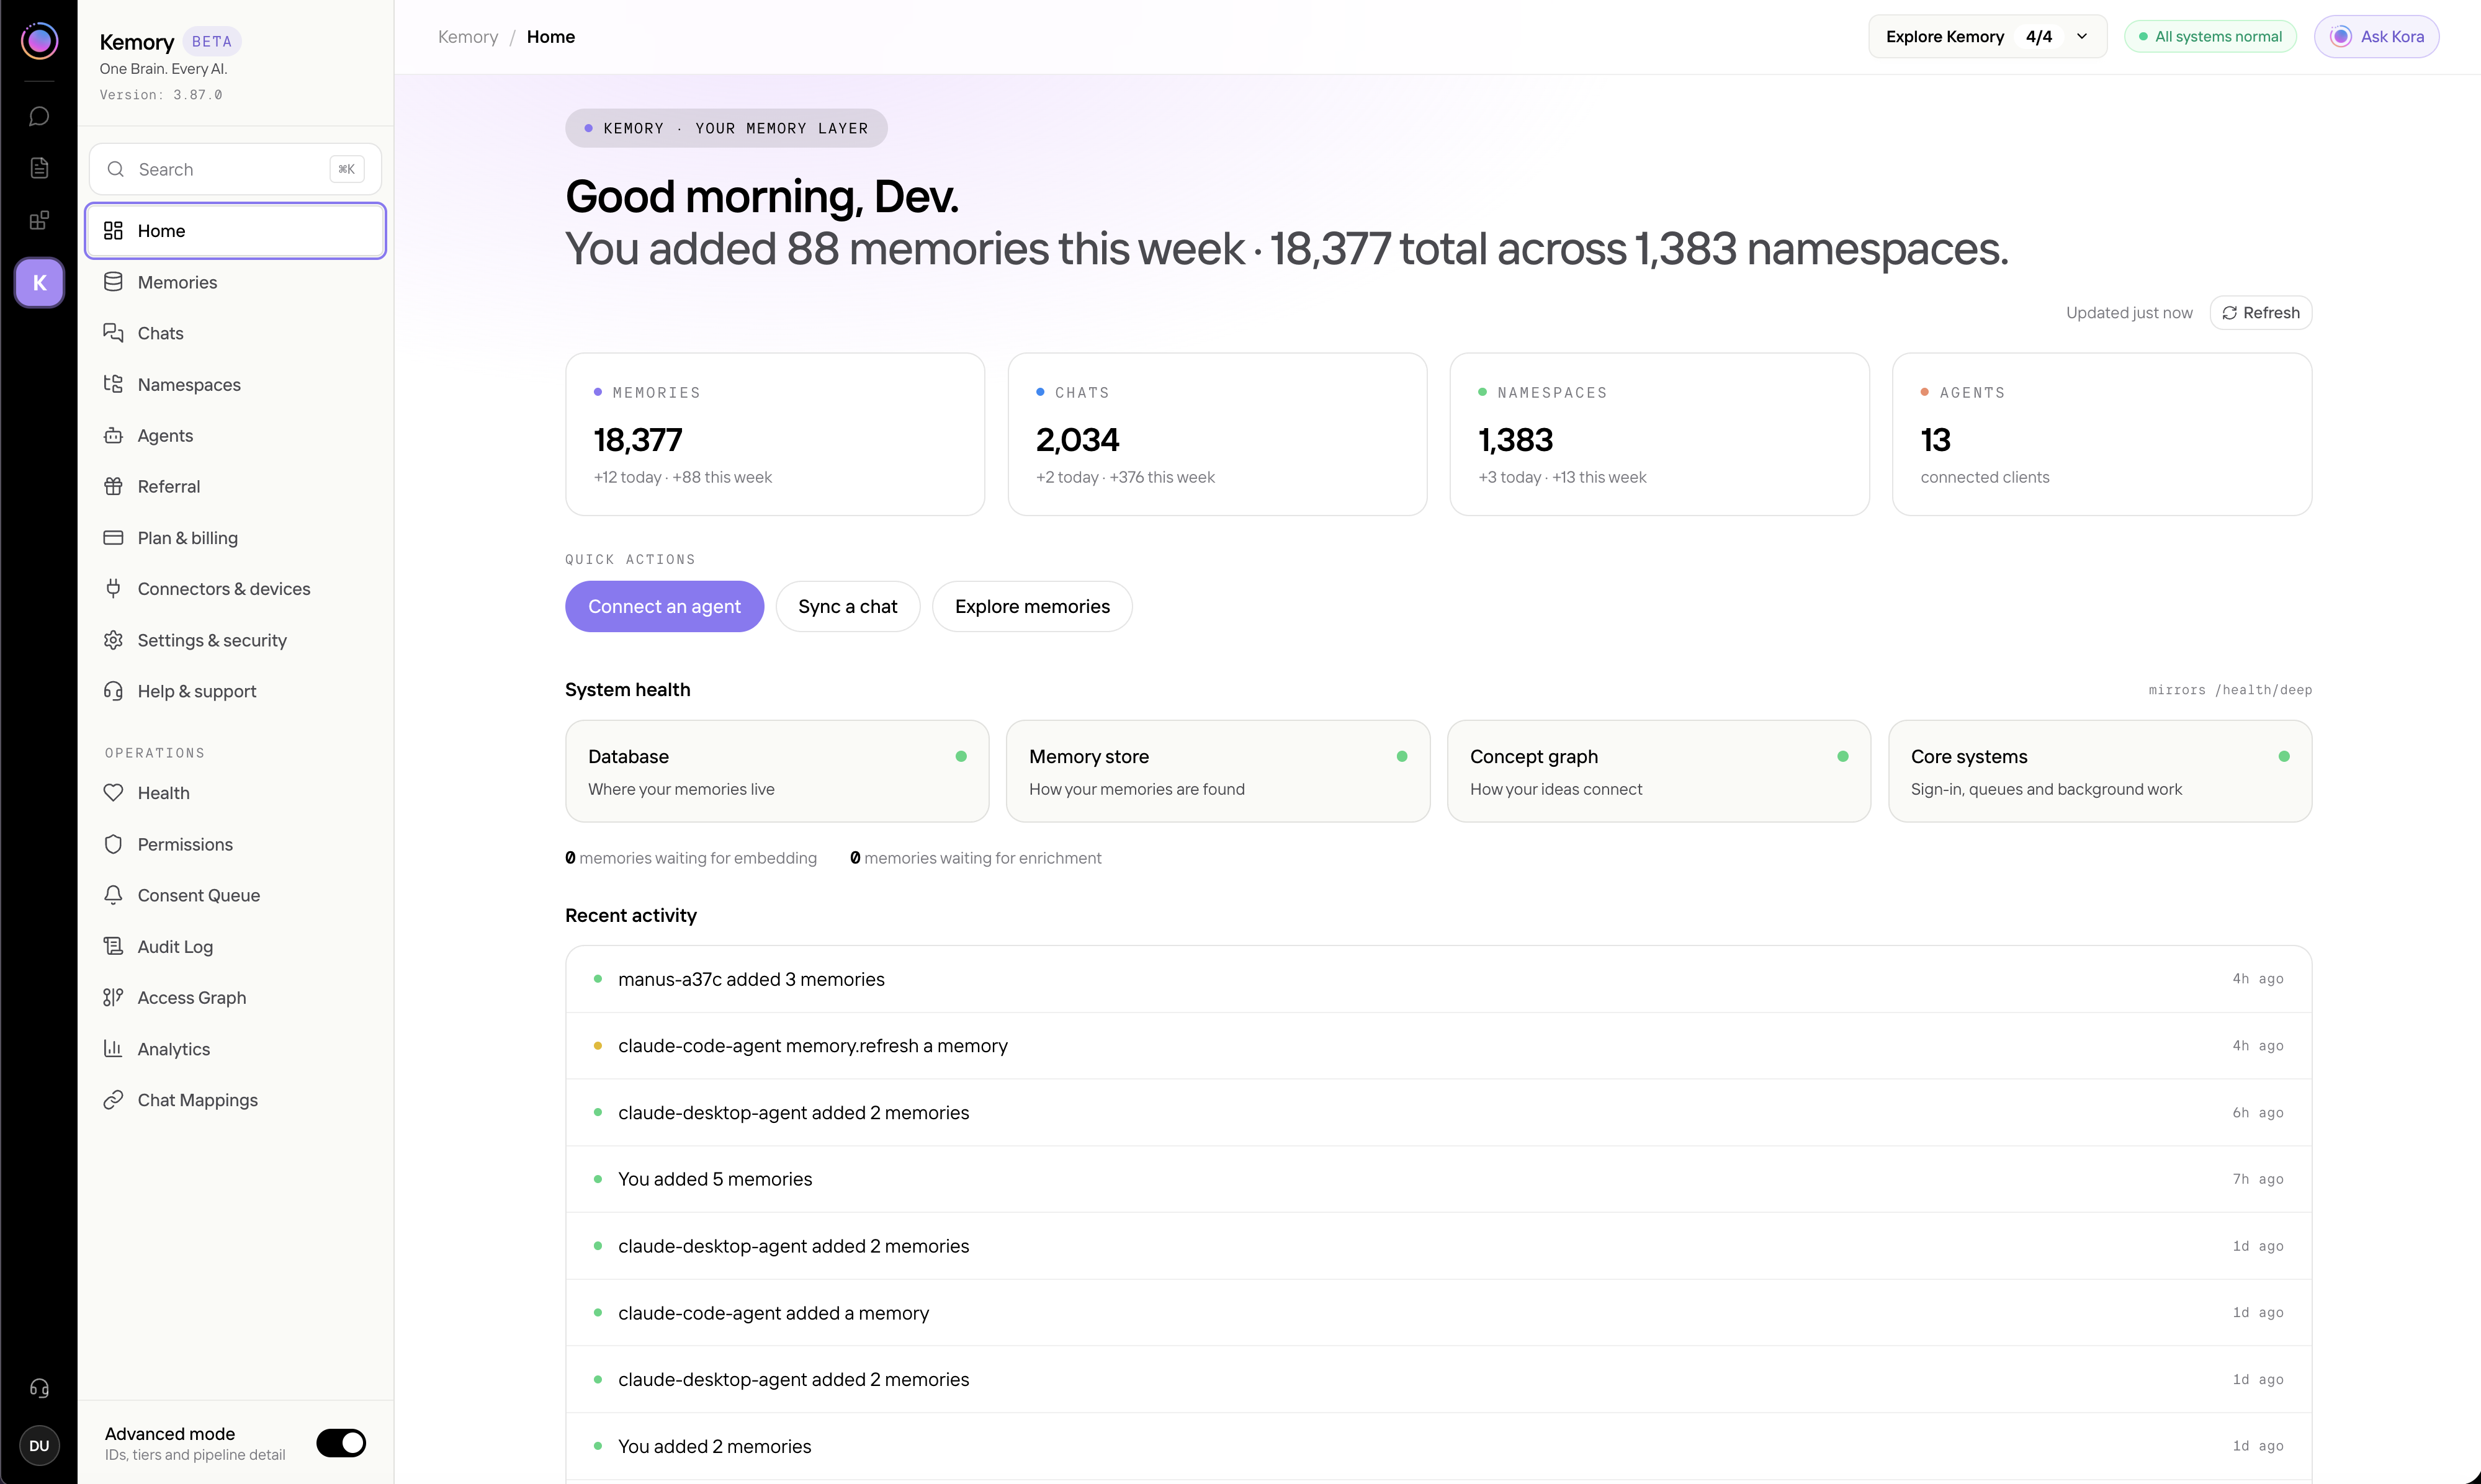Click the Kemory logo at top-left rail
The width and height of the screenshot is (2481, 1484).
click(x=39, y=41)
